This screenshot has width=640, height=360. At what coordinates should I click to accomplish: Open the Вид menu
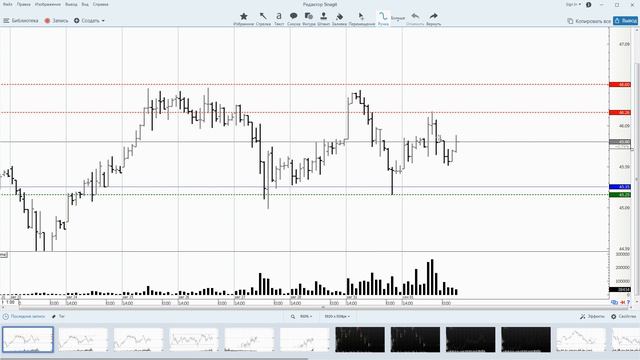[x=85, y=4]
